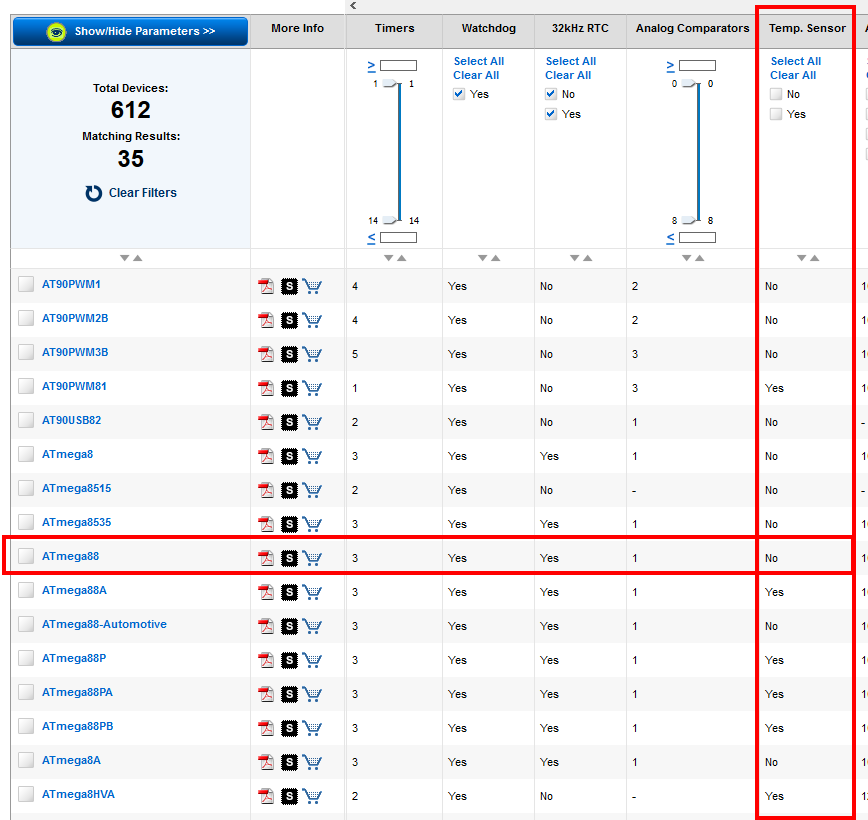The height and width of the screenshot is (820, 868).
Task: Check the Temp. Sensor Yes filter
Action: (776, 114)
